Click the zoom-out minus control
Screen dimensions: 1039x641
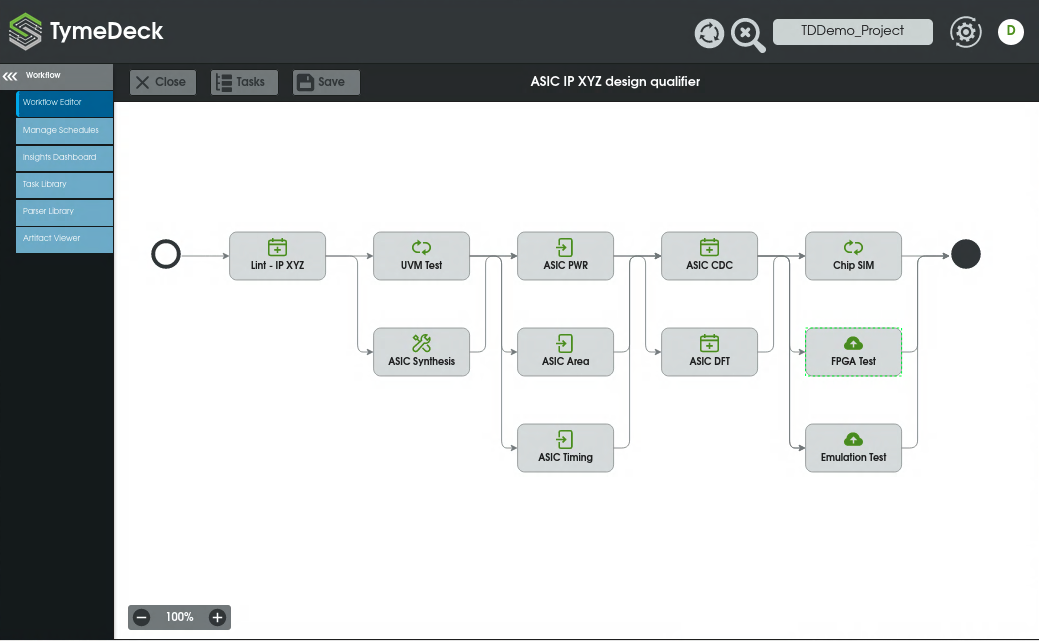(142, 617)
